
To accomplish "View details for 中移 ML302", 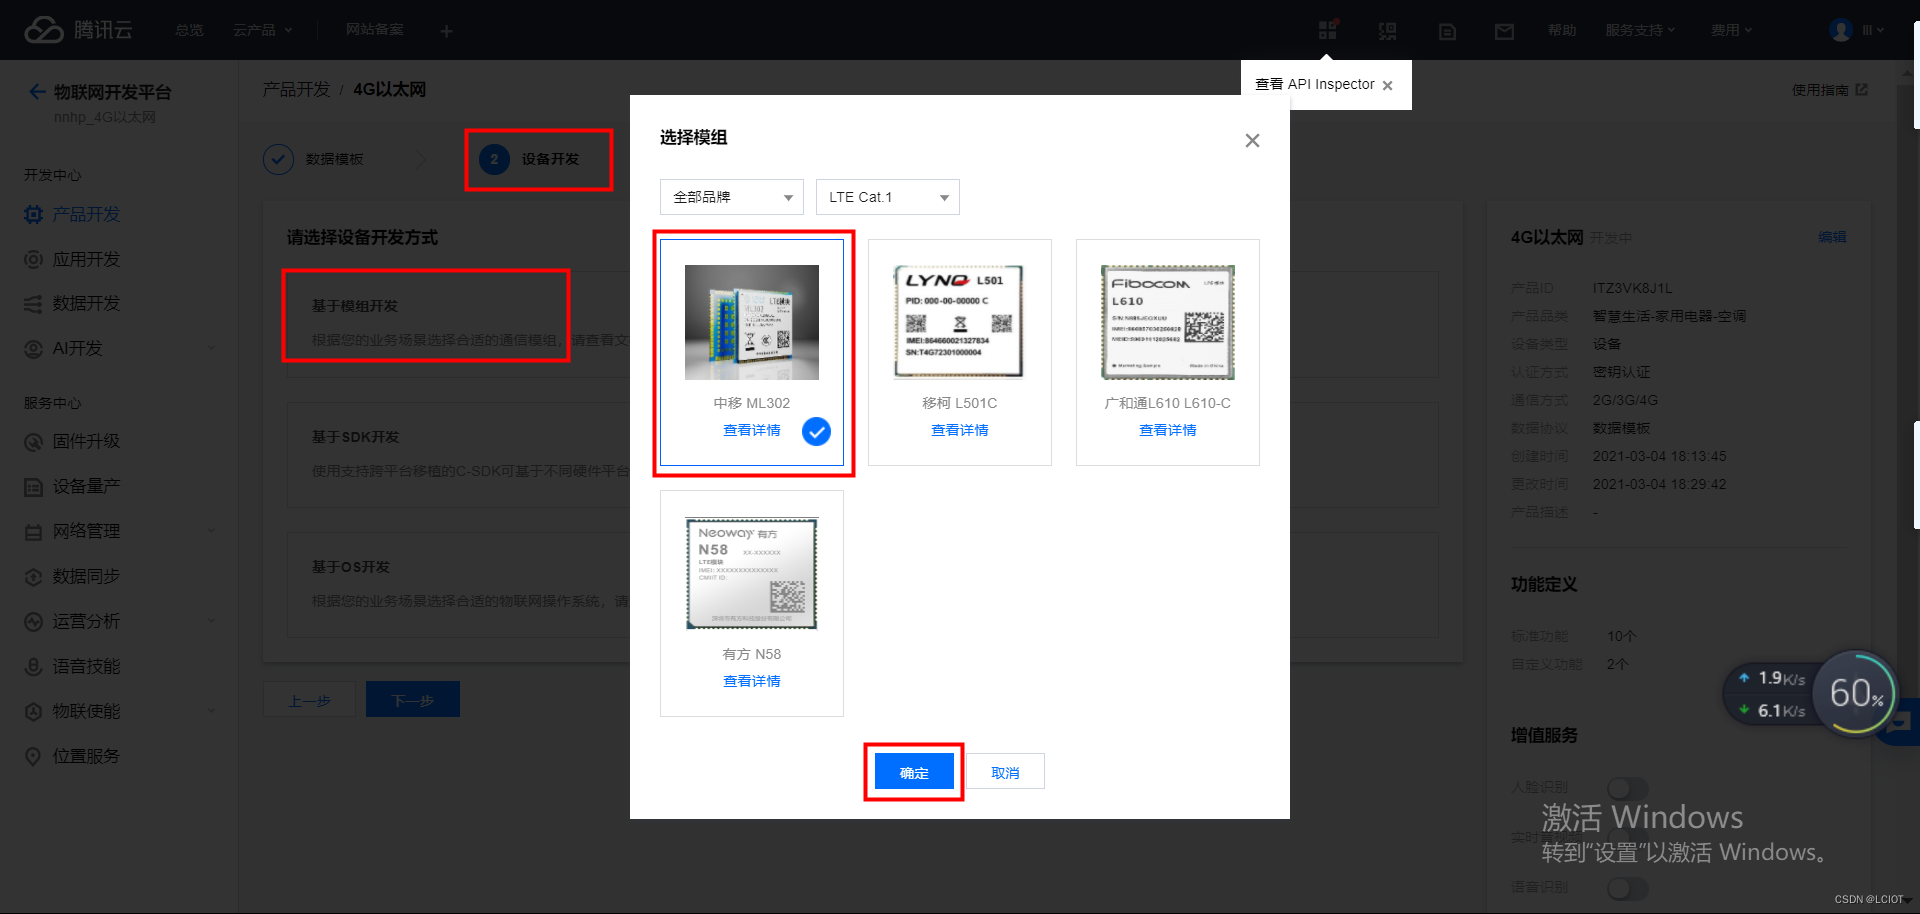I will point(752,430).
